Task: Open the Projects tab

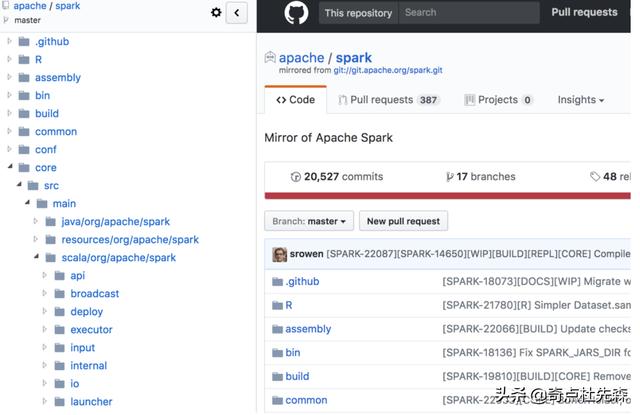Action: coord(498,100)
